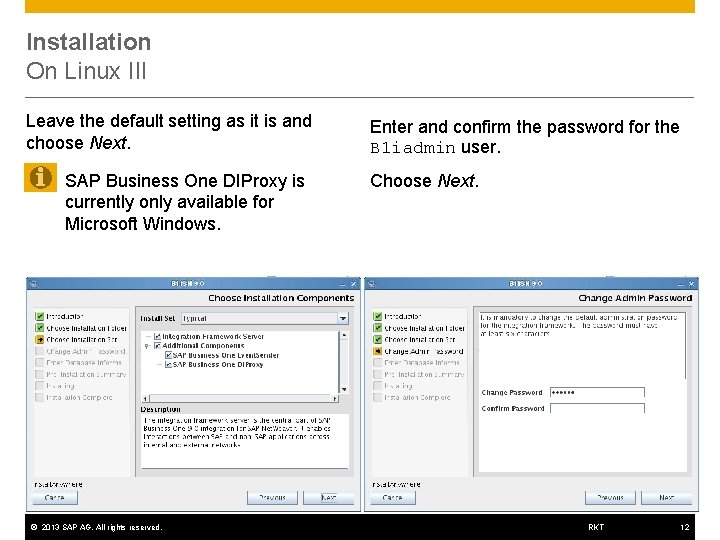This screenshot has width=720, height=540.
Task: Click Introduction step checkmark in right installer window
Action: click(x=377, y=316)
